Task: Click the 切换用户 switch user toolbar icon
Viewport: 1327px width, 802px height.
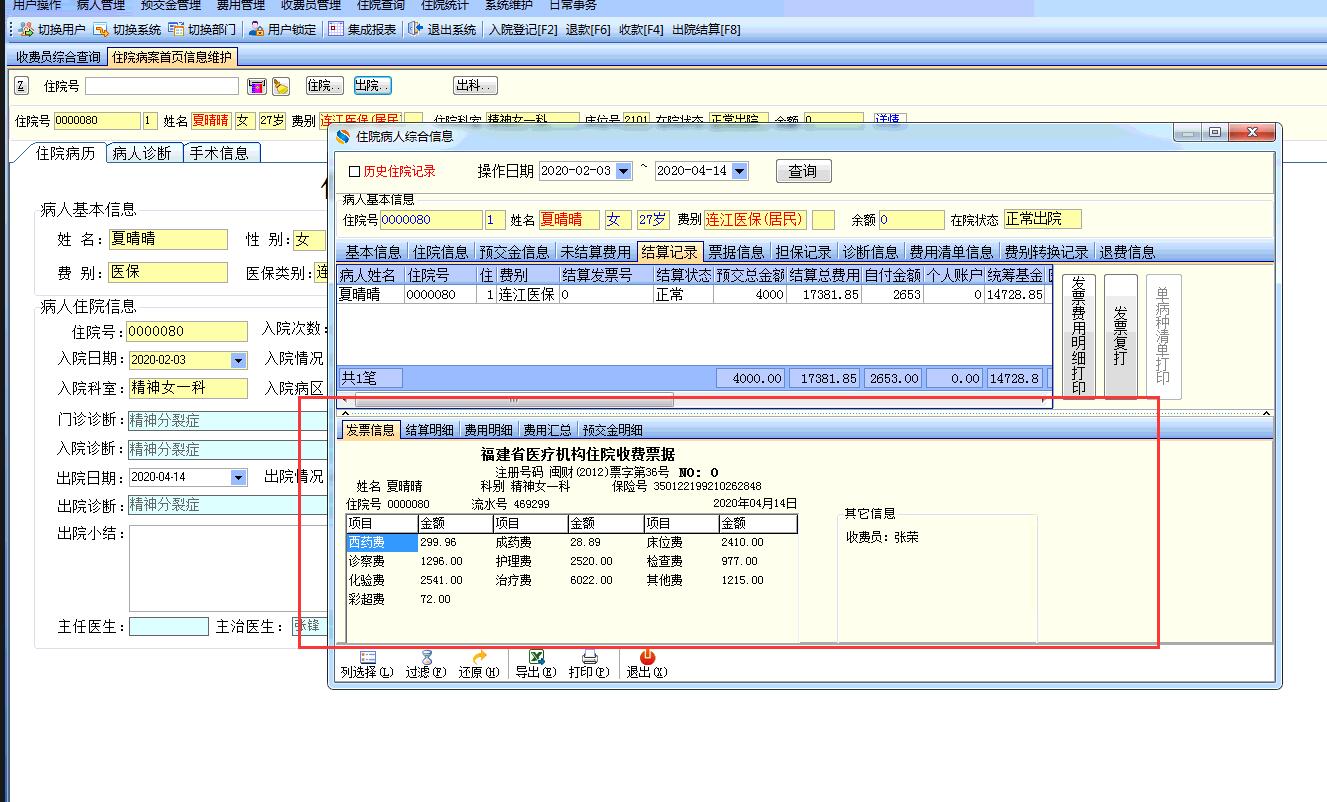Action: pyautogui.click(x=26, y=30)
